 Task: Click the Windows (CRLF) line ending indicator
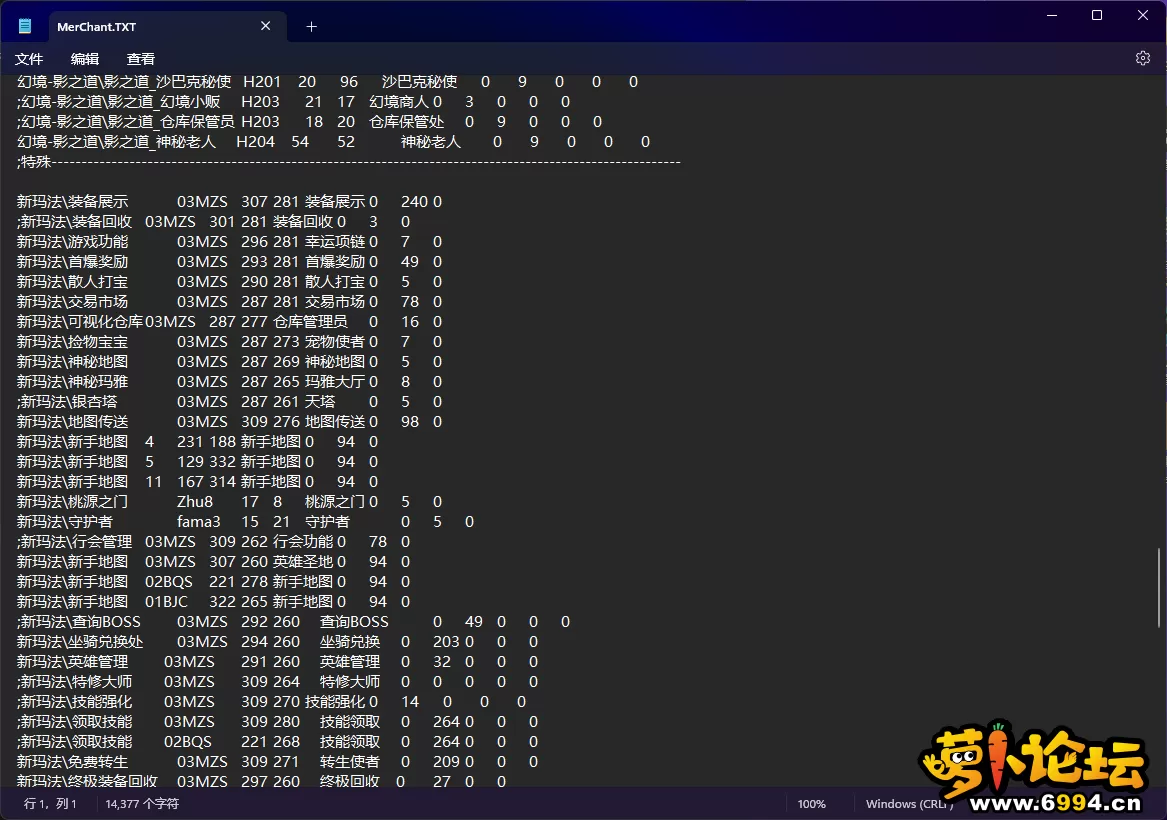pyautogui.click(x=904, y=804)
